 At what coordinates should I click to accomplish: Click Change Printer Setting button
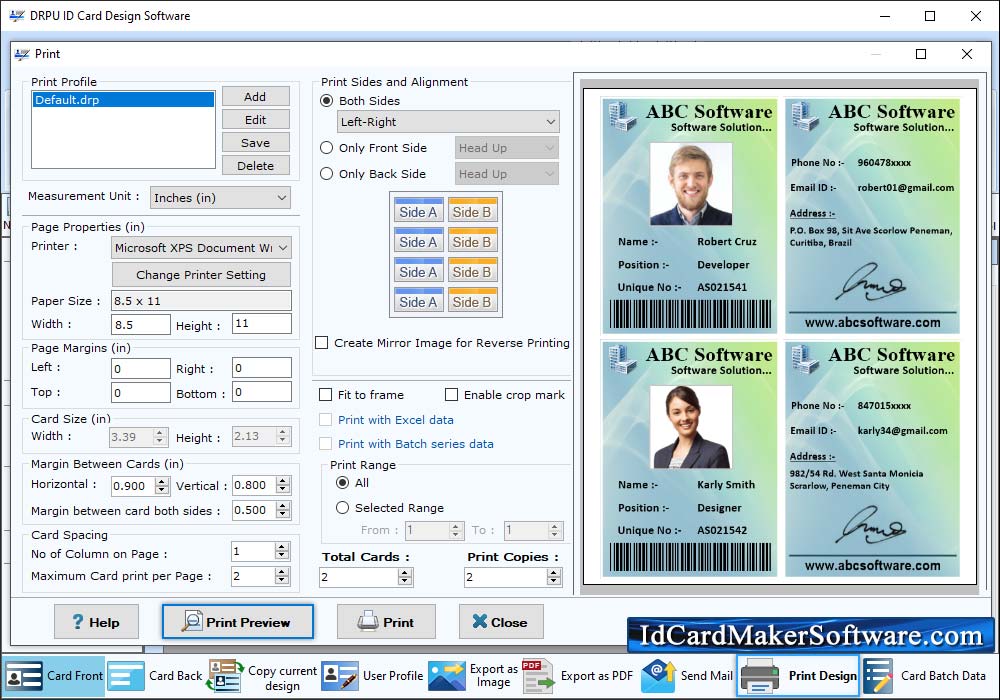coord(201,275)
